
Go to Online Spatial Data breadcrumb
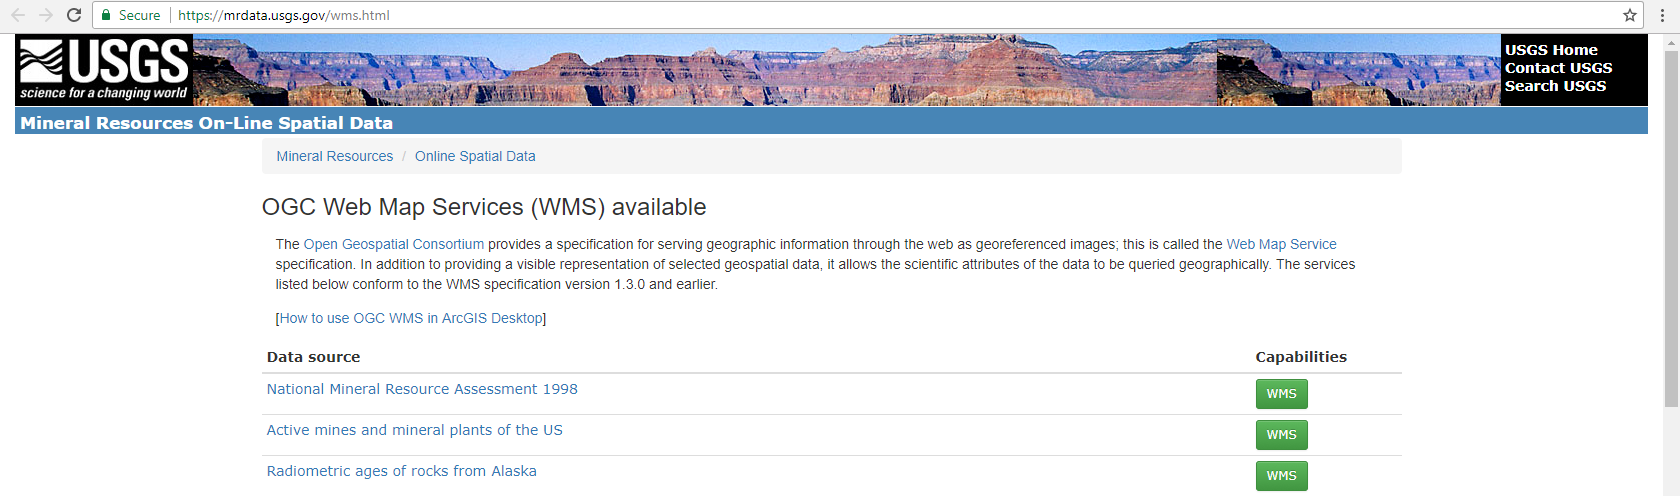[x=475, y=156]
